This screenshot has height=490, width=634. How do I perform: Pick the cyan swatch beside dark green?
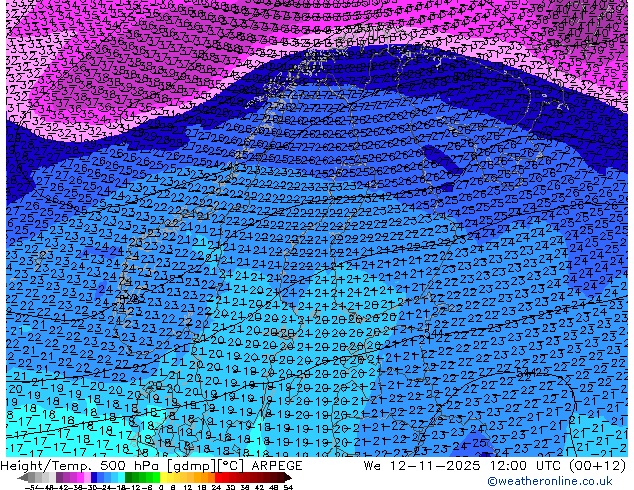click(121, 477)
